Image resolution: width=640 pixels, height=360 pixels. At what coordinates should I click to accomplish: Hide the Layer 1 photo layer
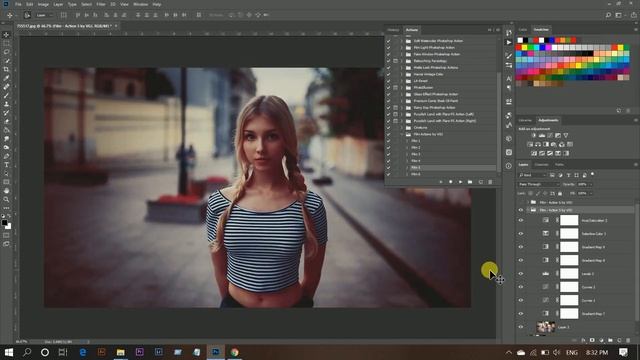coord(520,327)
